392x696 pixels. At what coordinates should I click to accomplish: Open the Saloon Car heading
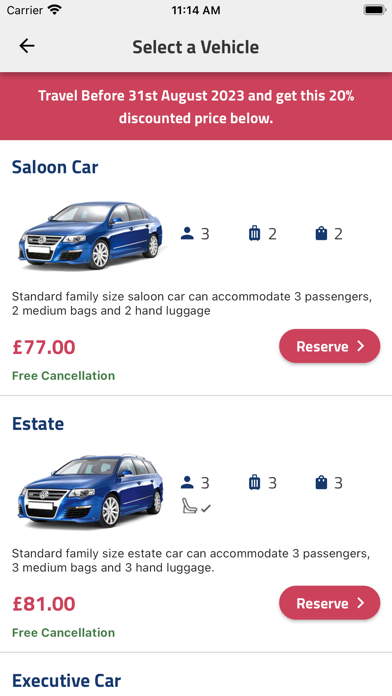[x=55, y=167]
